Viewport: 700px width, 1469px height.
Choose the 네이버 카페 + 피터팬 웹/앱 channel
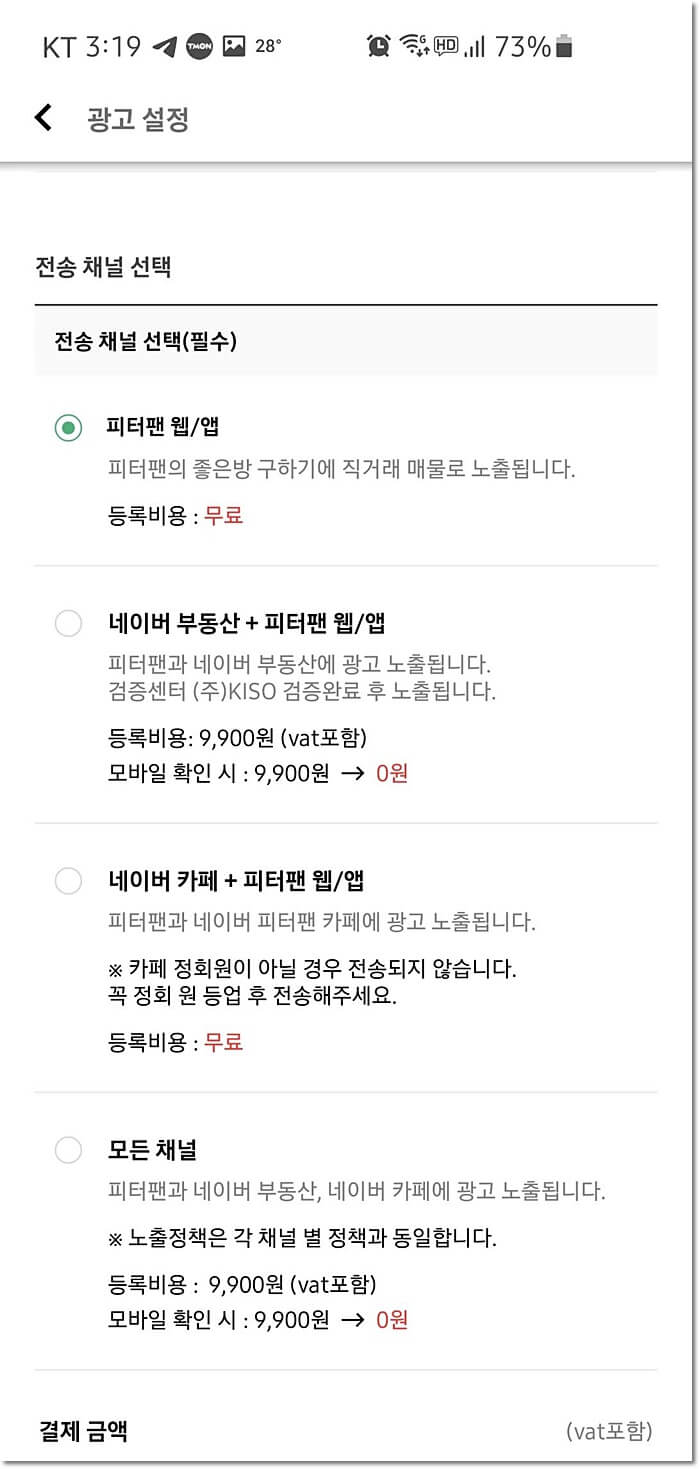coord(68,881)
